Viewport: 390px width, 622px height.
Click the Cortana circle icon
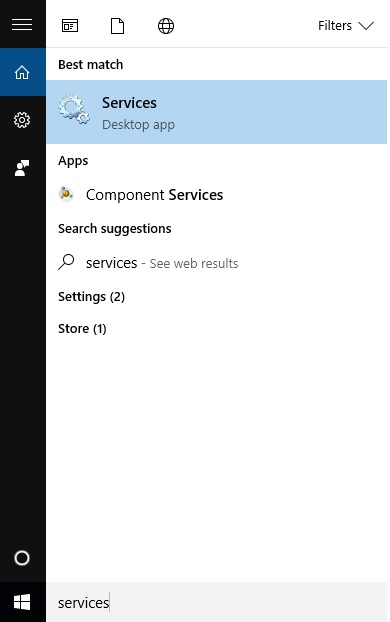(x=22, y=558)
